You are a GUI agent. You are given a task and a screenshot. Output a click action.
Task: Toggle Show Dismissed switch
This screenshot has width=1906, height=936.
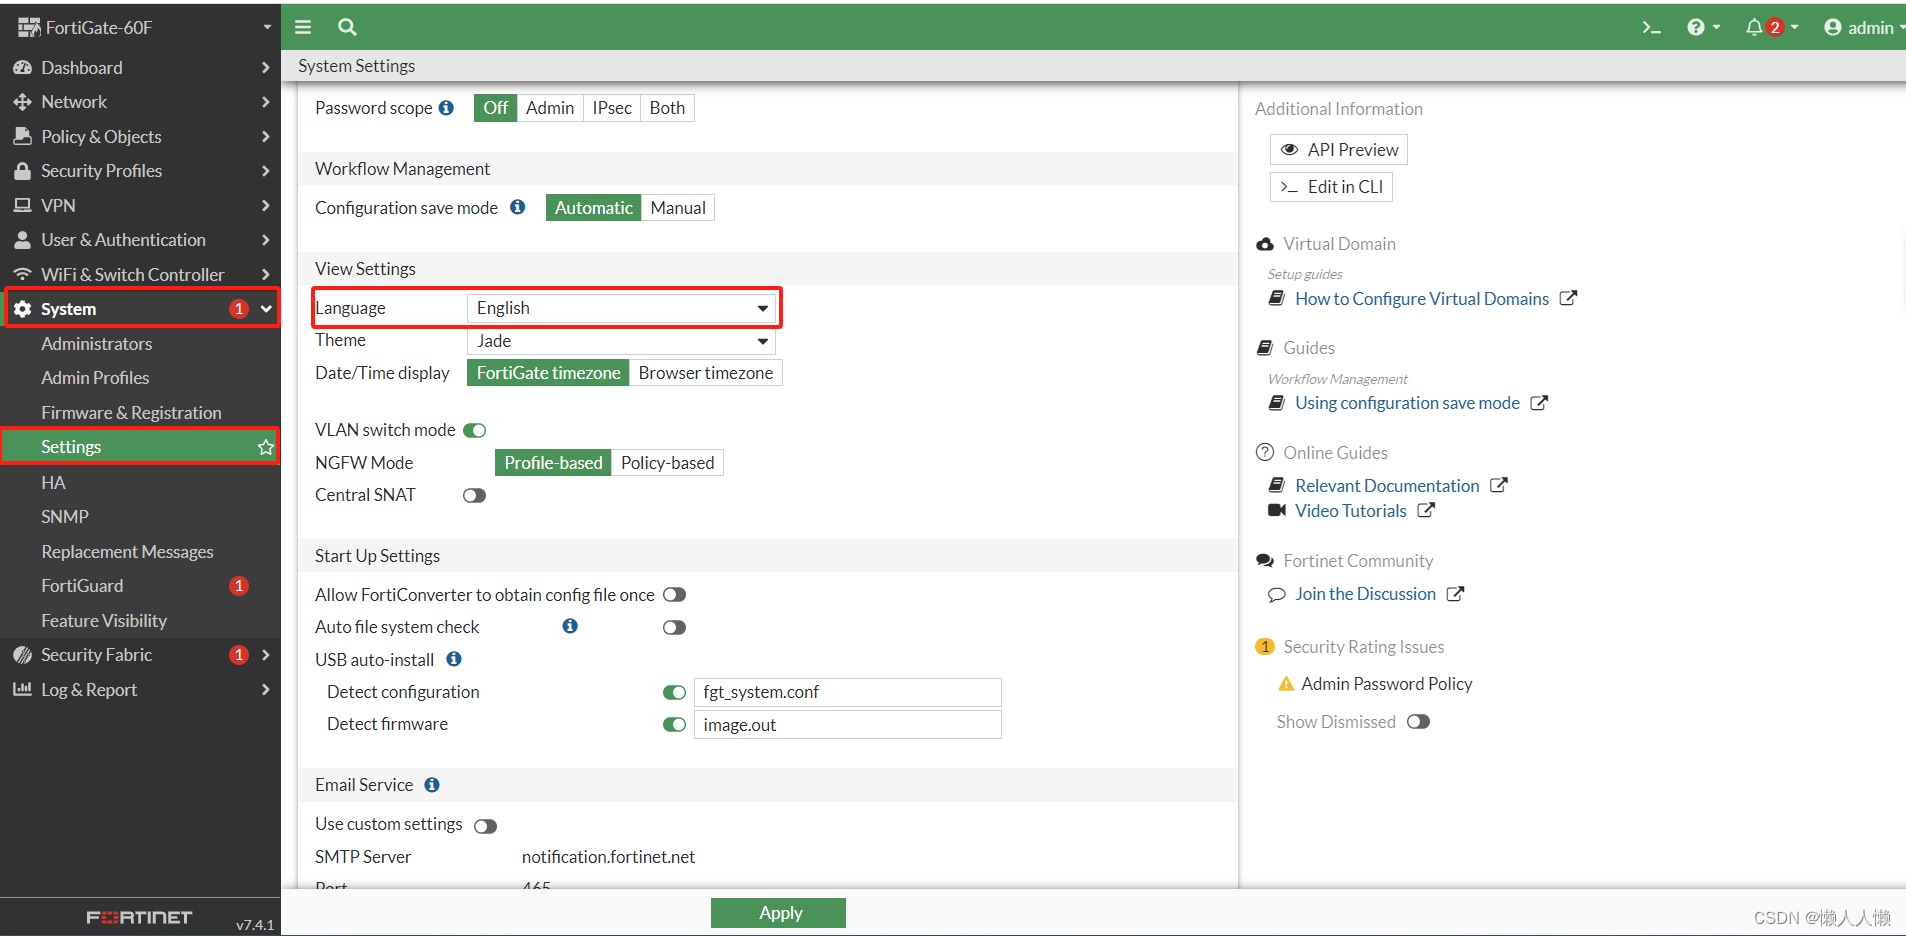click(1419, 722)
